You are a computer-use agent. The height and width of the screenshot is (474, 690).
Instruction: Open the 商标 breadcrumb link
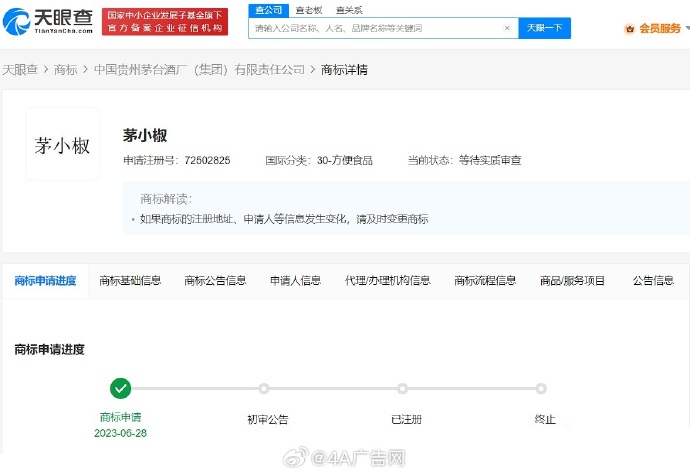(66, 70)
